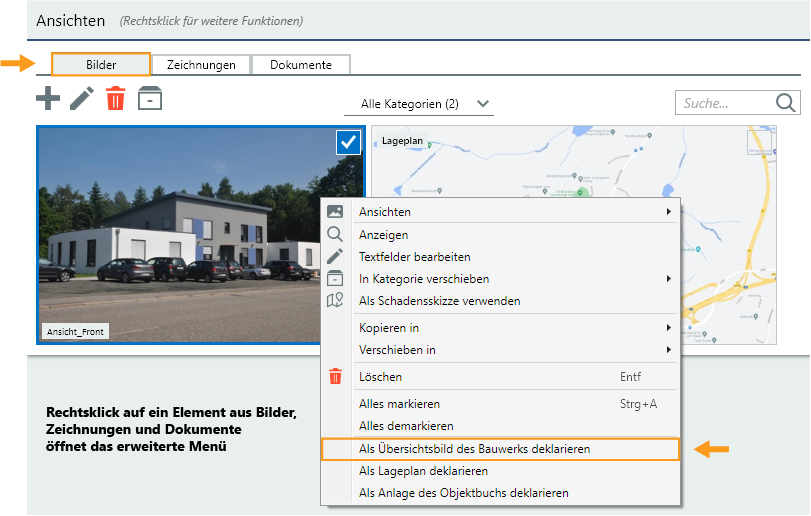
Task: Click the Lageplan caption label
Action: pos(402,141)
